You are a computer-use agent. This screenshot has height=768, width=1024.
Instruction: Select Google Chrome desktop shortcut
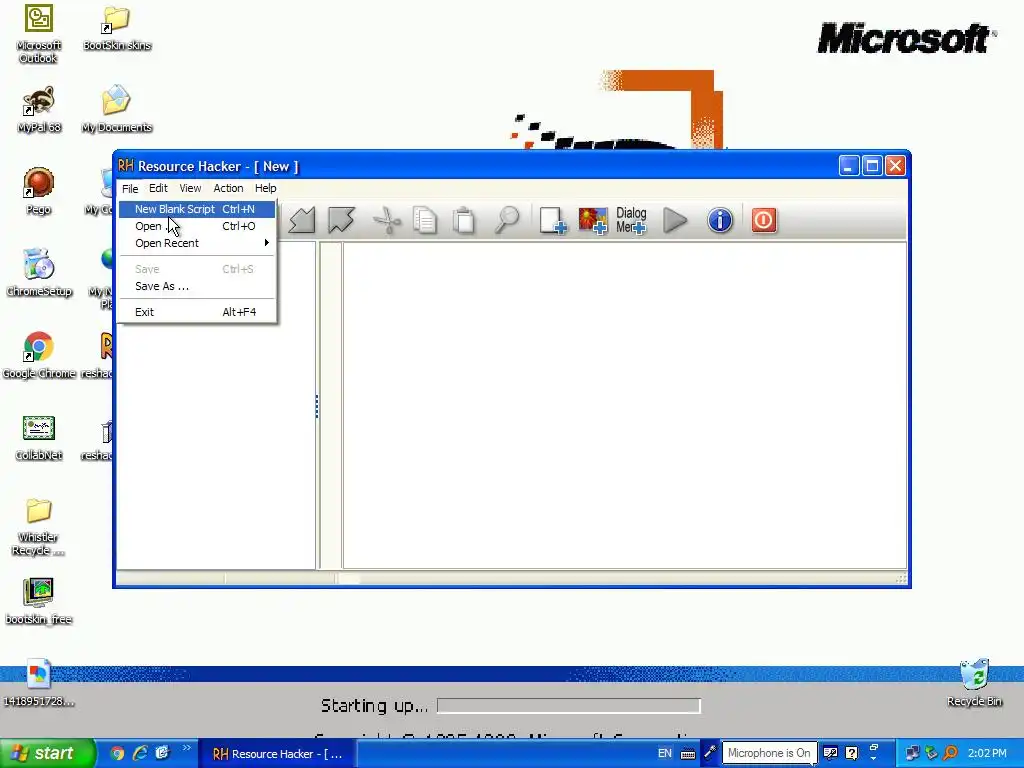pos(39,355)
